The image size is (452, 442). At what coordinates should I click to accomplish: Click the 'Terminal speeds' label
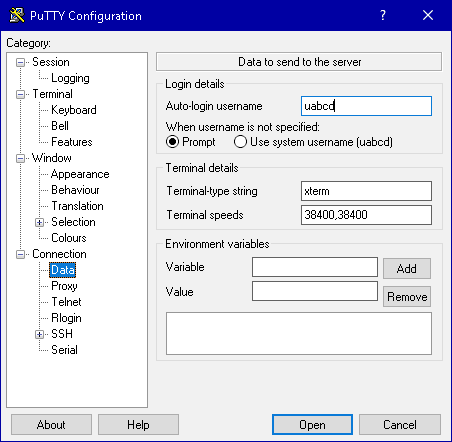click(205, 215)
